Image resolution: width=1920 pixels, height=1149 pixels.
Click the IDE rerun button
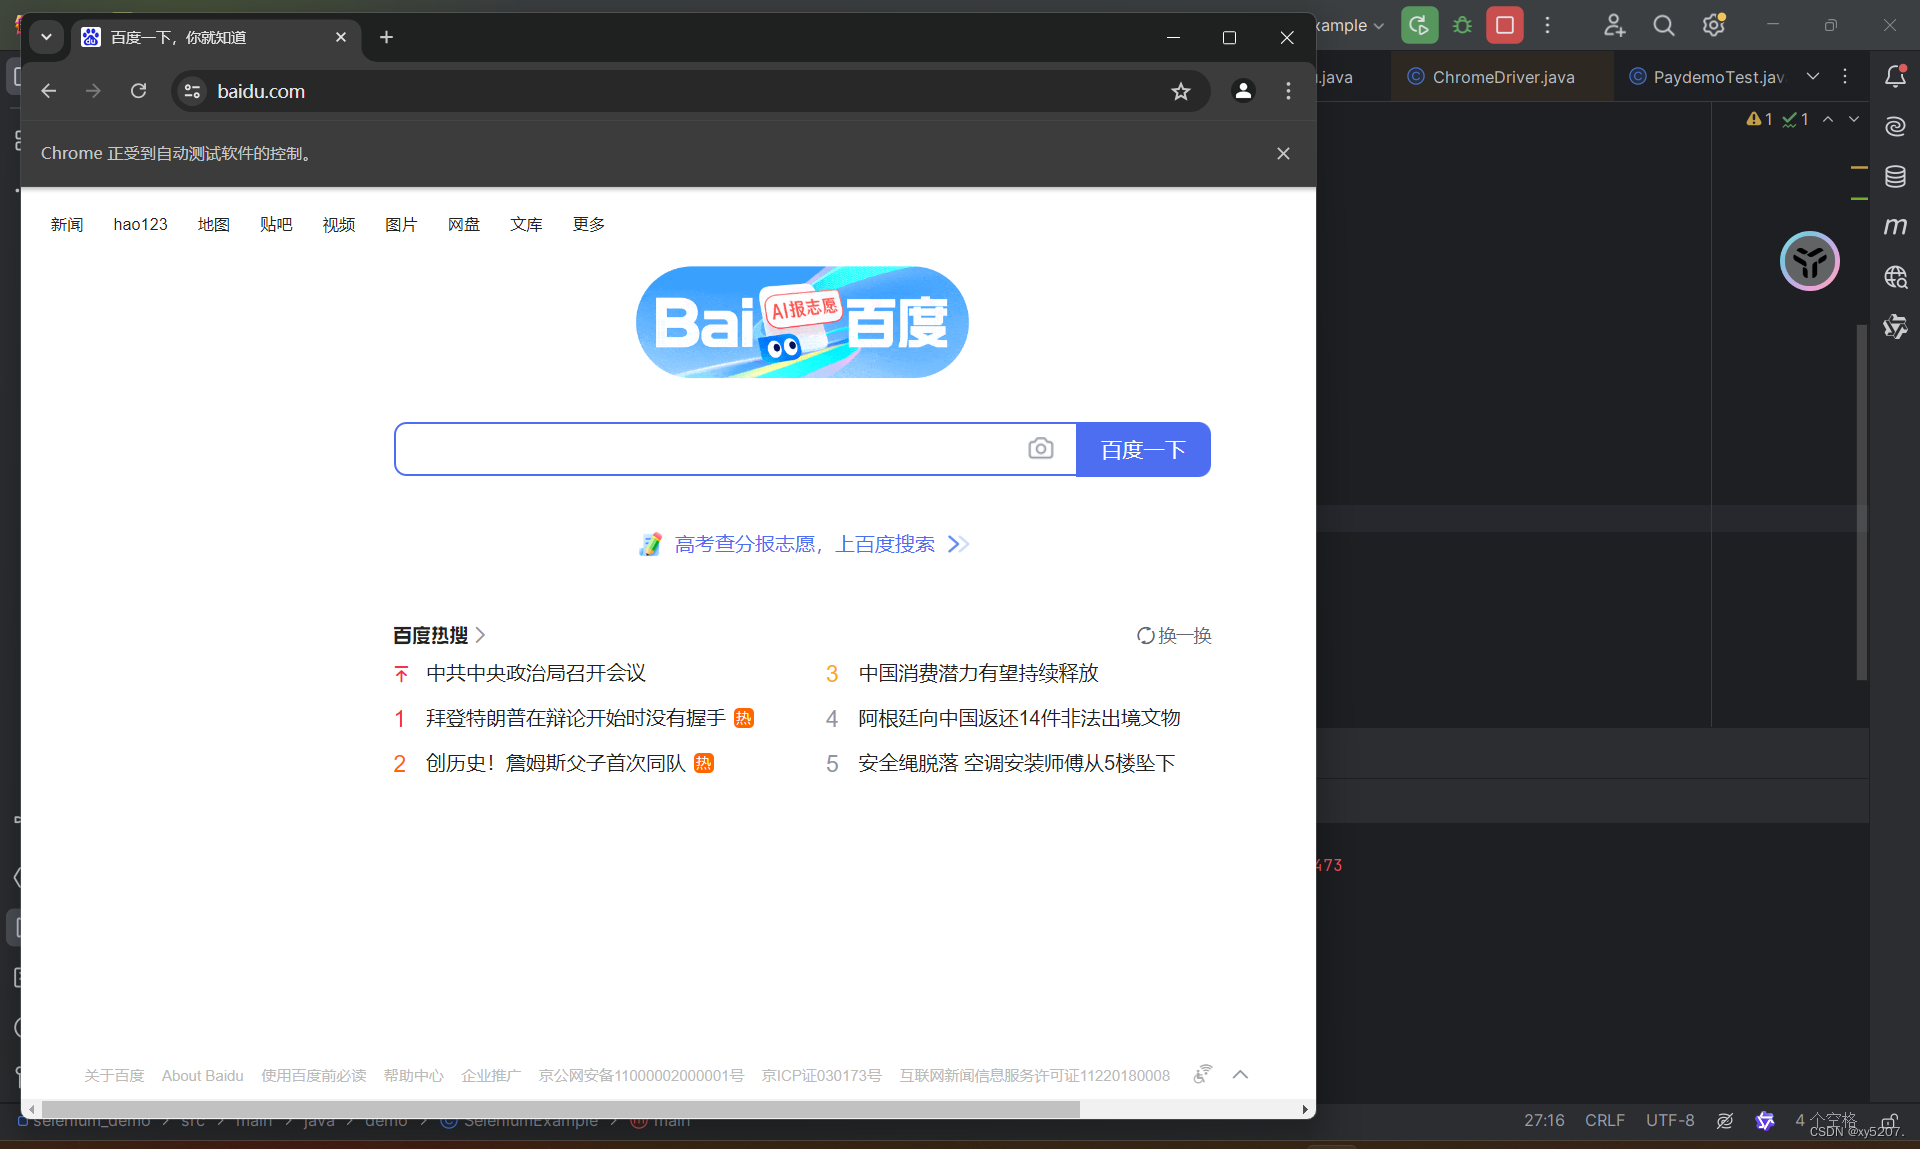1419,25
